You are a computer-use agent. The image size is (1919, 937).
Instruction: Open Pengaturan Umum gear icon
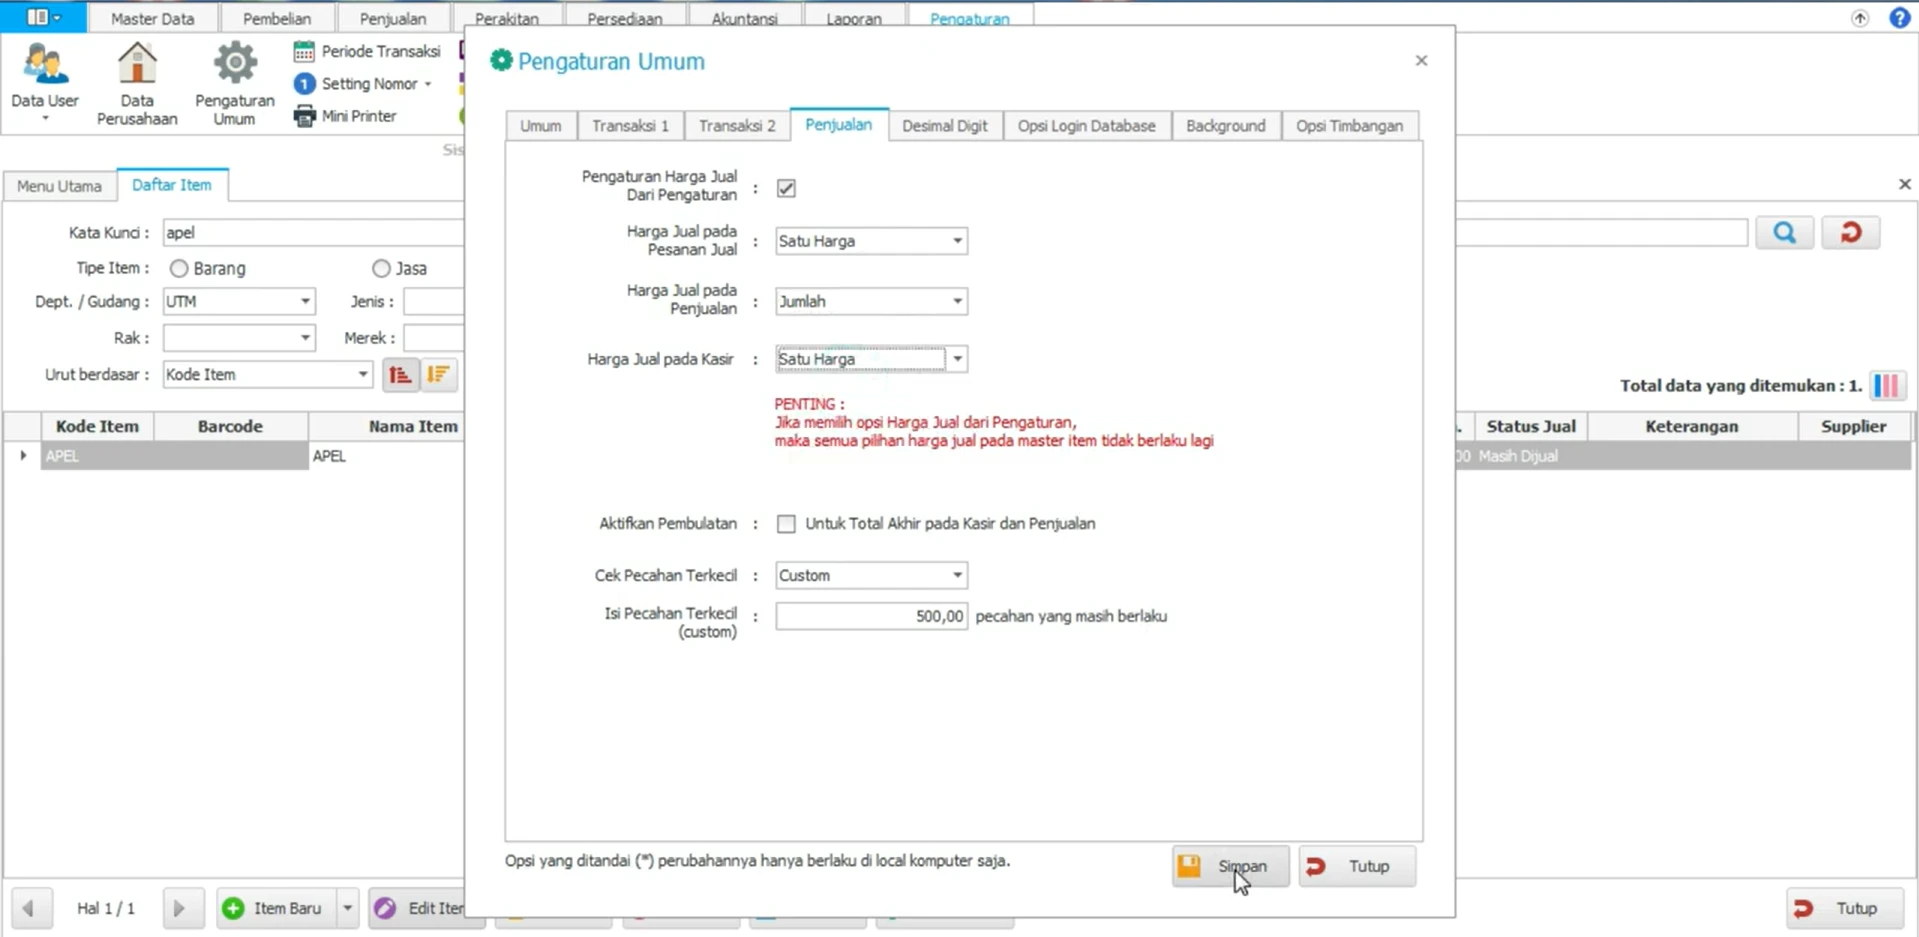click(234, 83)
